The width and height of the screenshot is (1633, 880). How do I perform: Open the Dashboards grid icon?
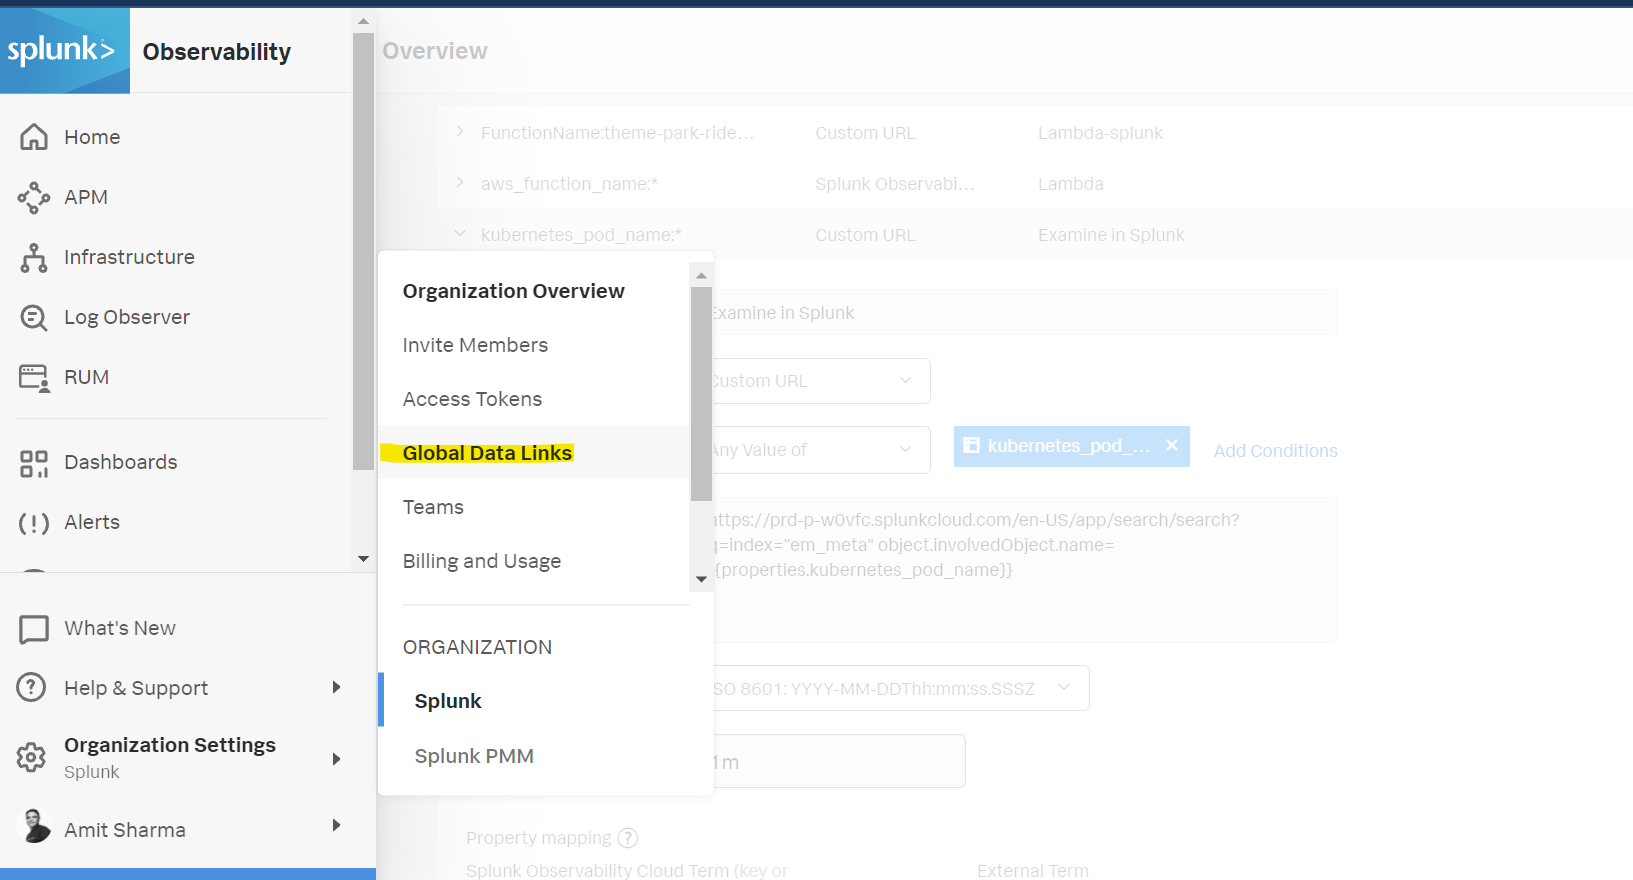point(34,462)
